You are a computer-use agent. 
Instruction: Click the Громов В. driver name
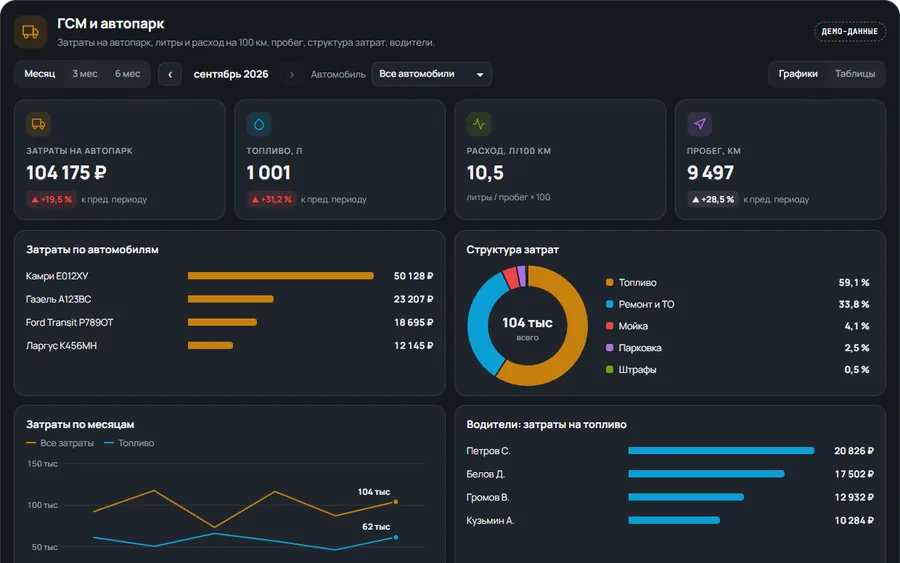click(488, 498)
